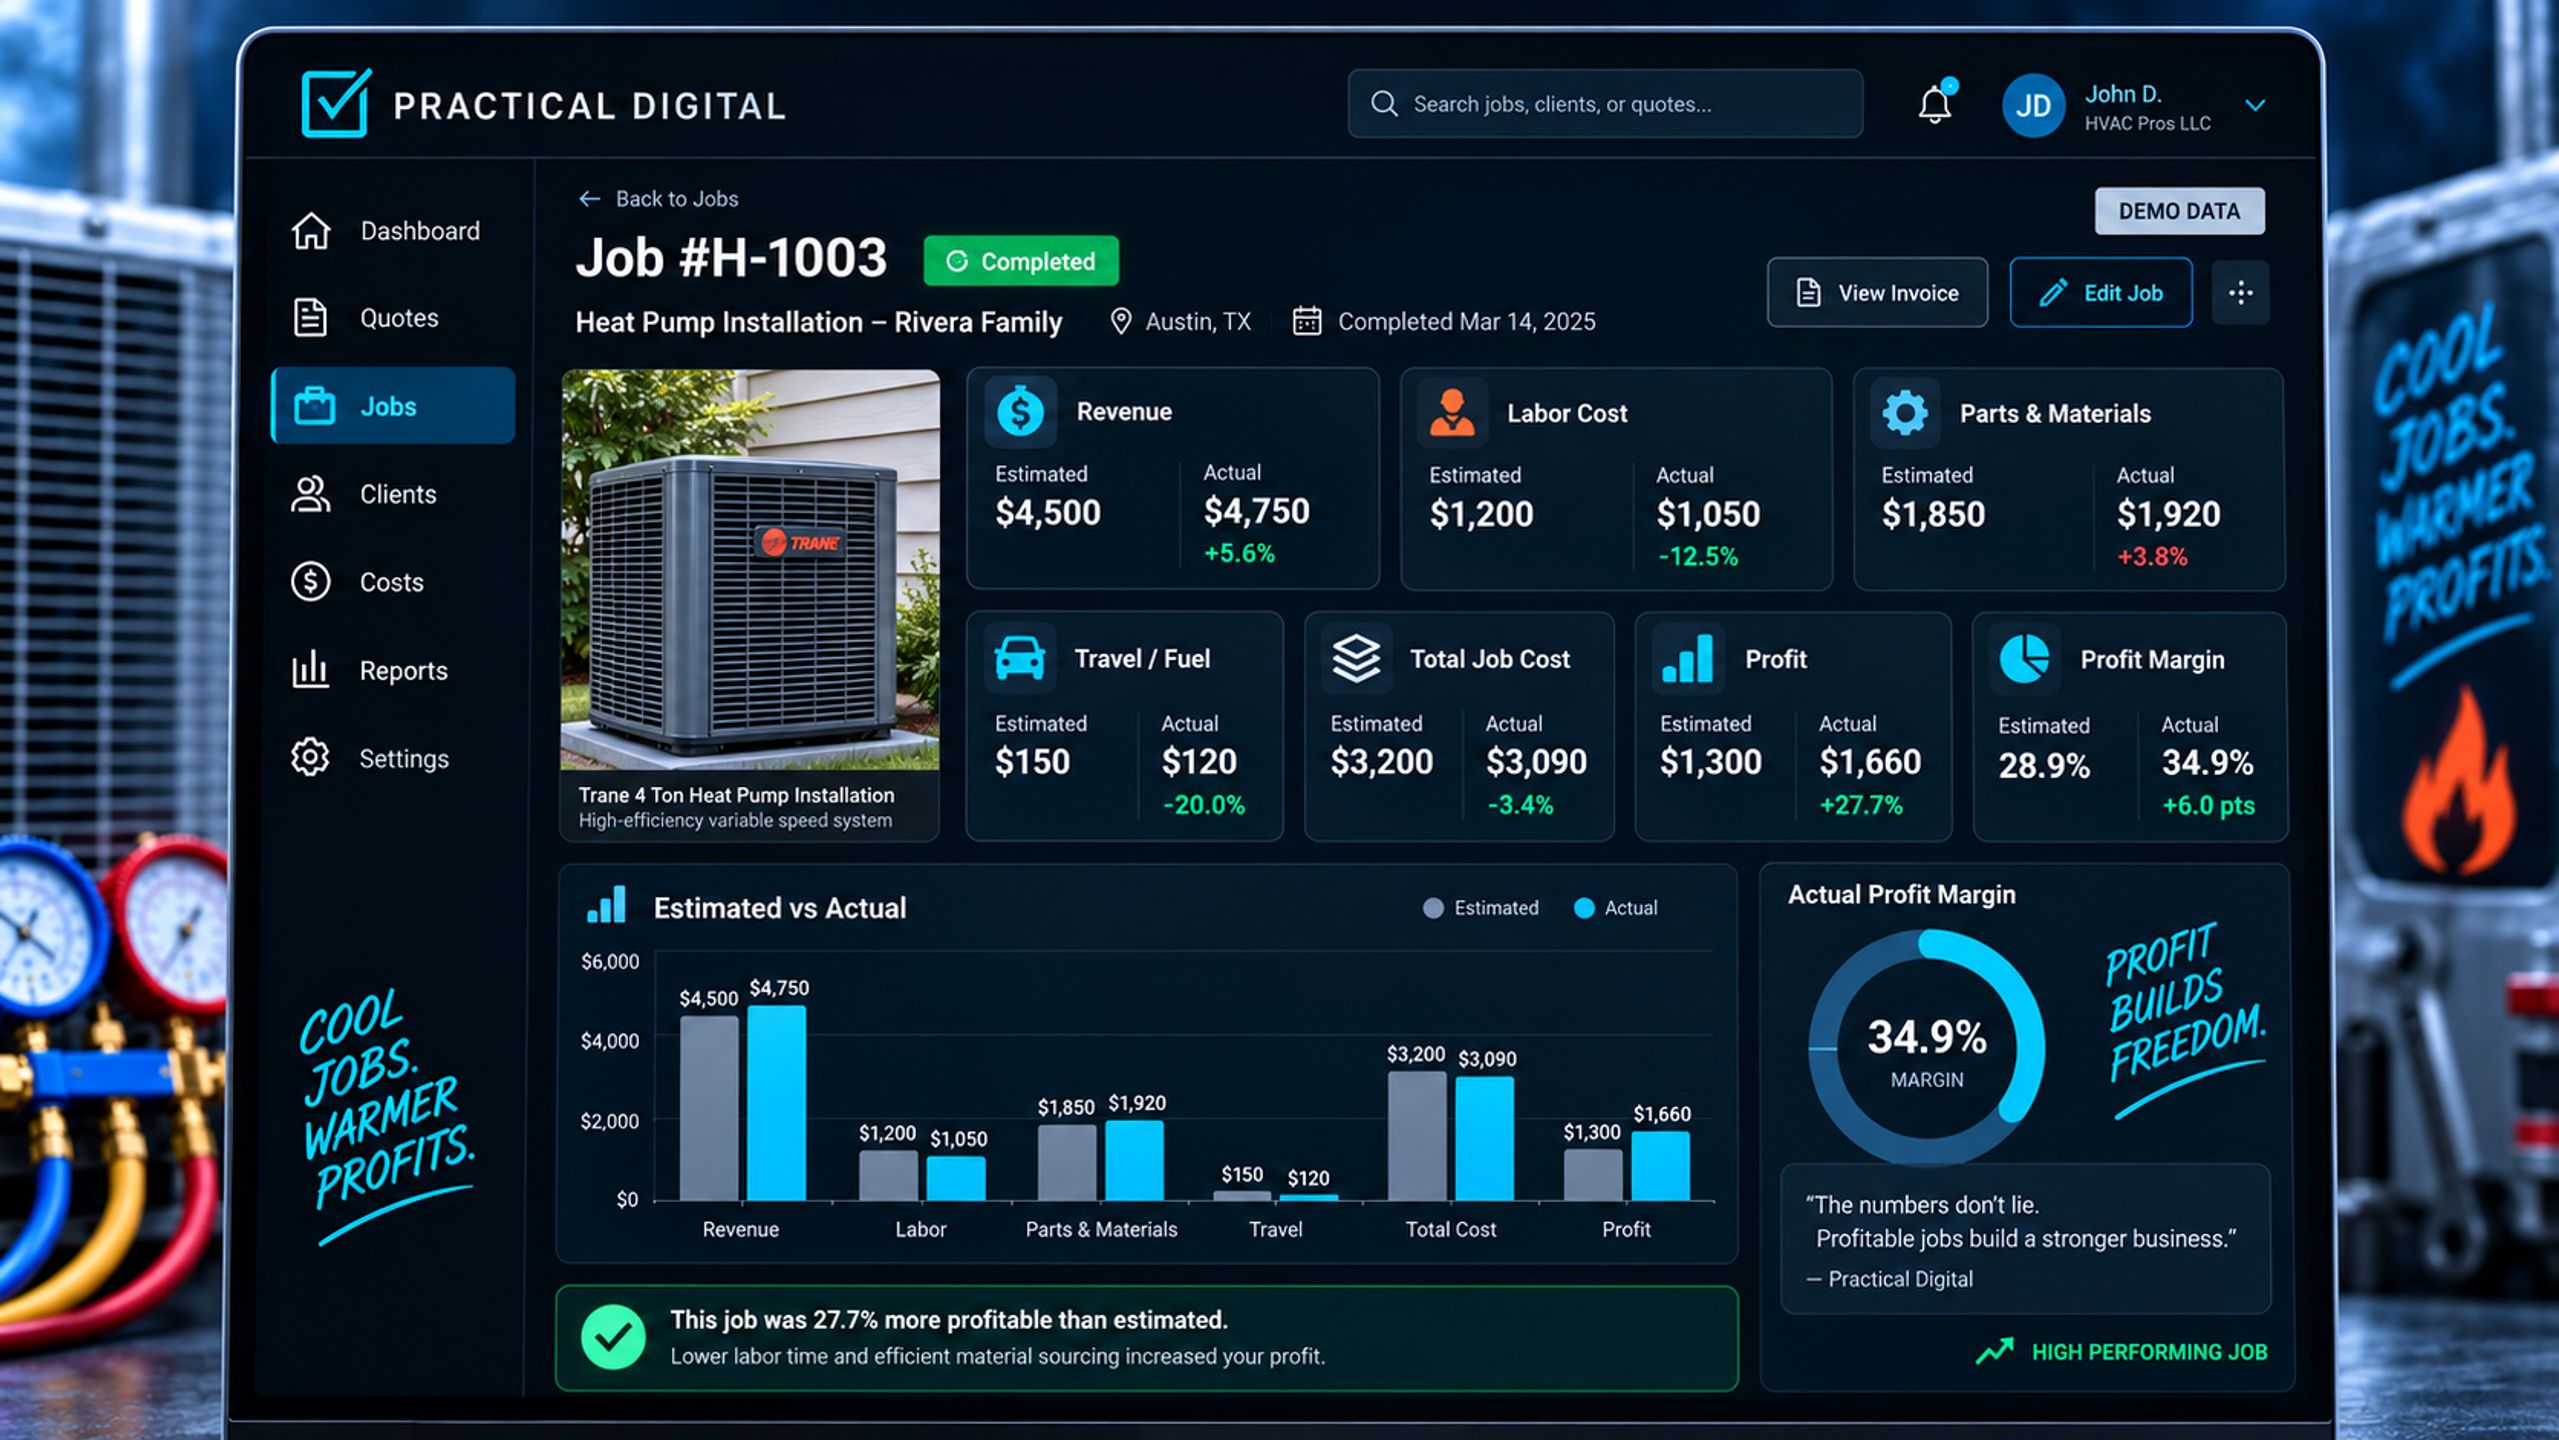Open Clients in the sidebar

click(x=392, y=494)
